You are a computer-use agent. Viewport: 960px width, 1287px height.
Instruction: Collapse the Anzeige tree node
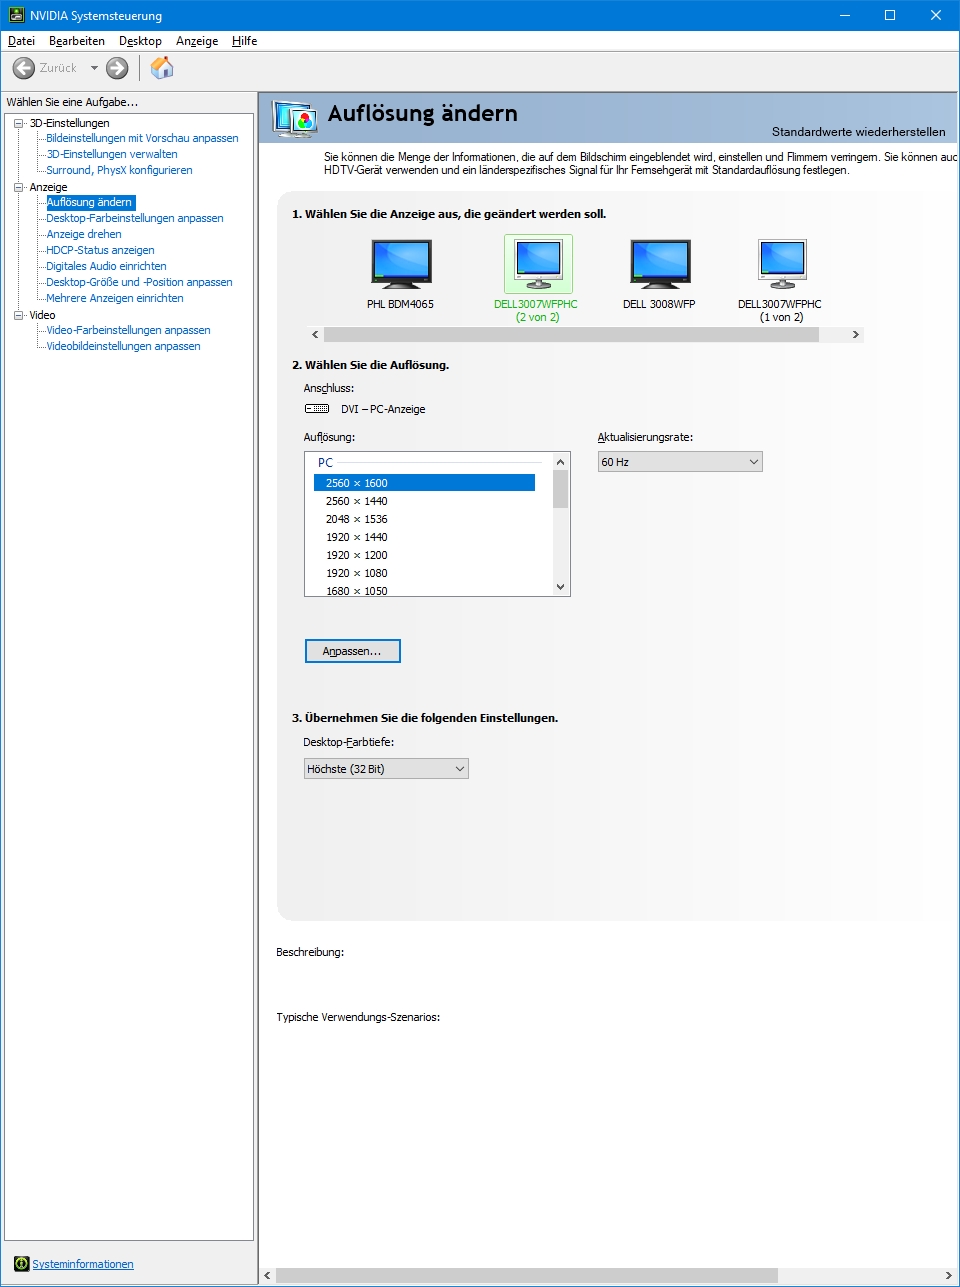tap(18, 187)
